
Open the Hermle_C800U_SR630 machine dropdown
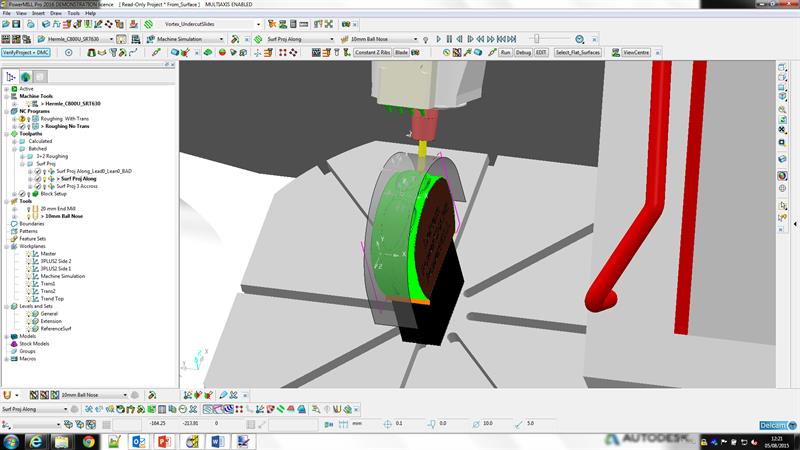tap(111, 39)
